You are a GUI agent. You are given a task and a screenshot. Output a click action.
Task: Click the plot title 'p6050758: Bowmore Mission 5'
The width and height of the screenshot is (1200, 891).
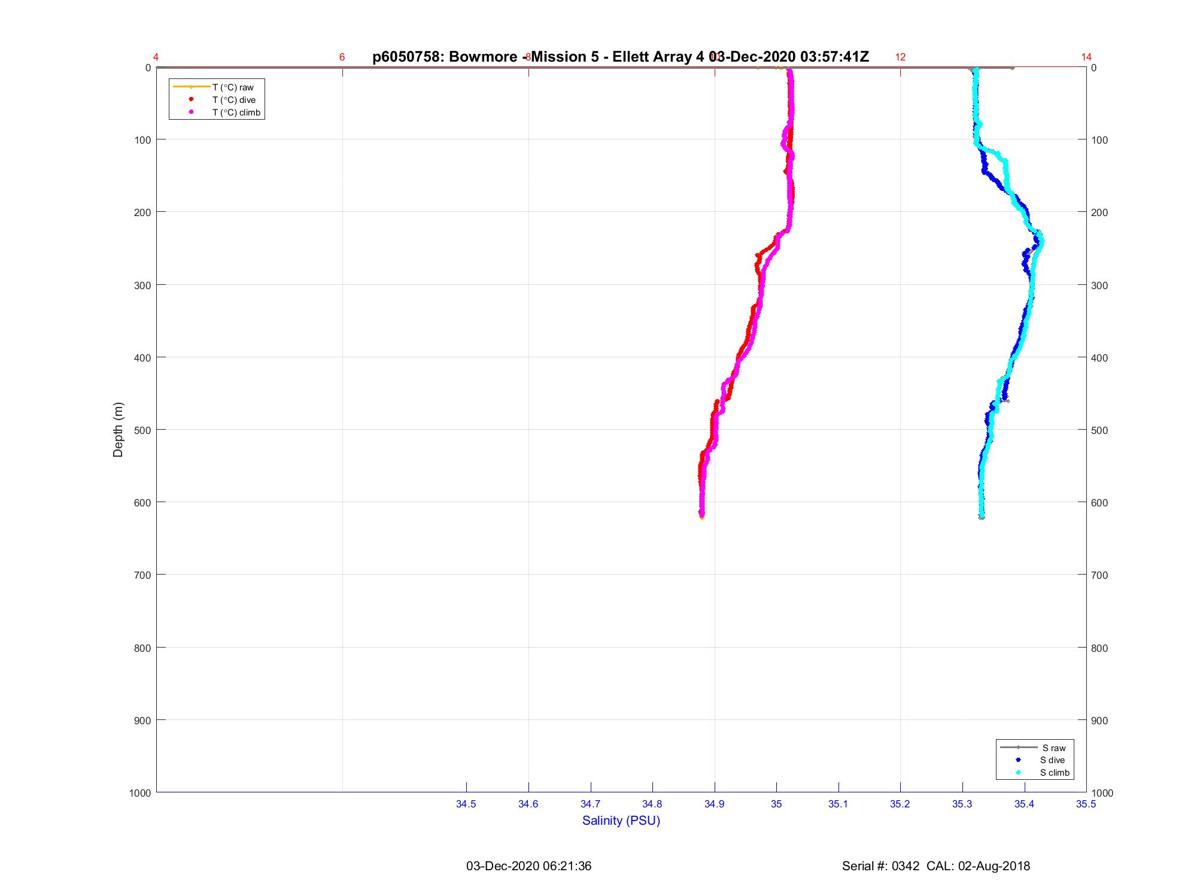tap(620, 57)
